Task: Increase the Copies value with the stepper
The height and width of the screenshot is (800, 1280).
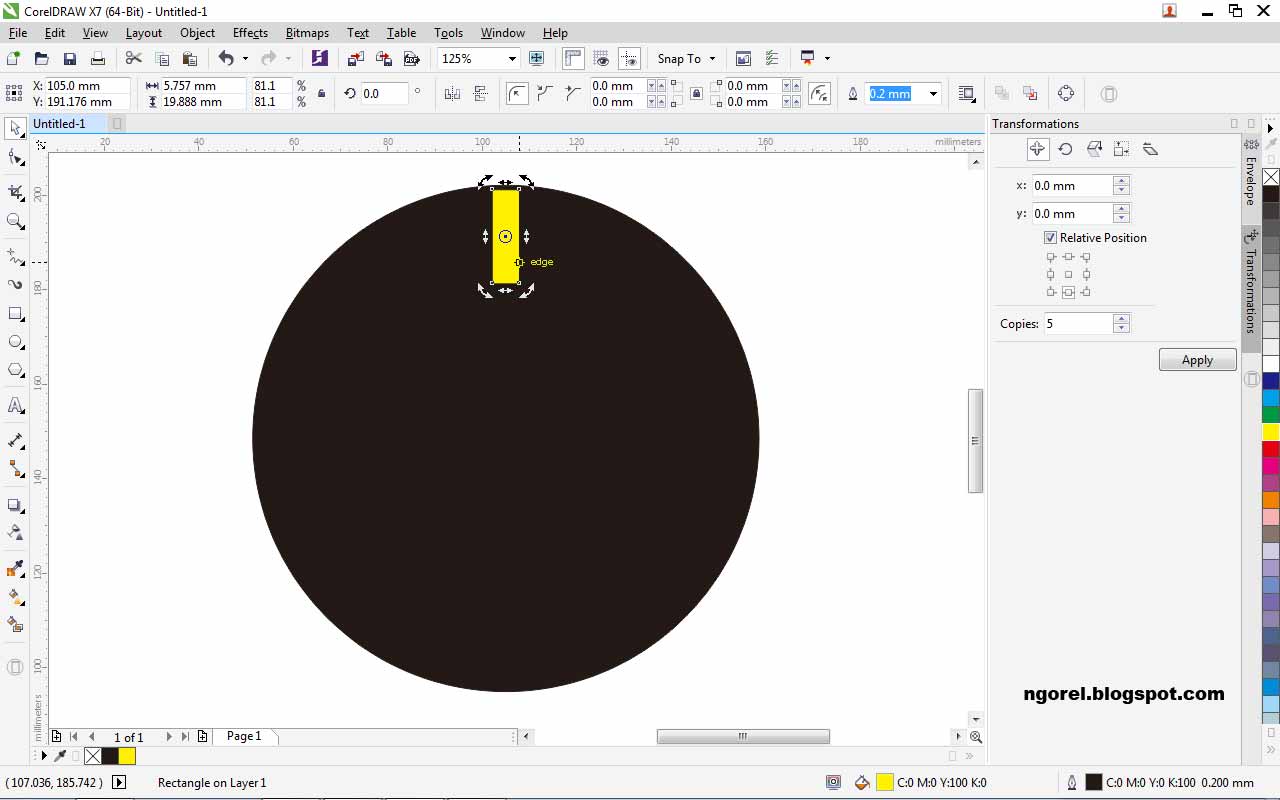Action: pos(1121,319)
